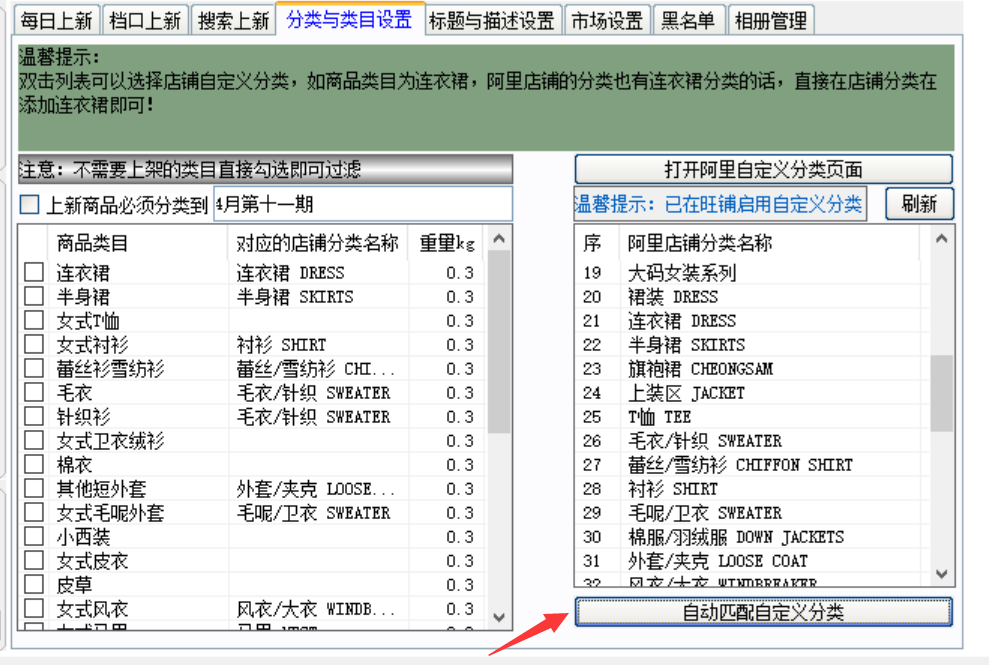Click 自动匹配自定义分类 button
This screenshot has height=665, width=989.
pos(763,612)
